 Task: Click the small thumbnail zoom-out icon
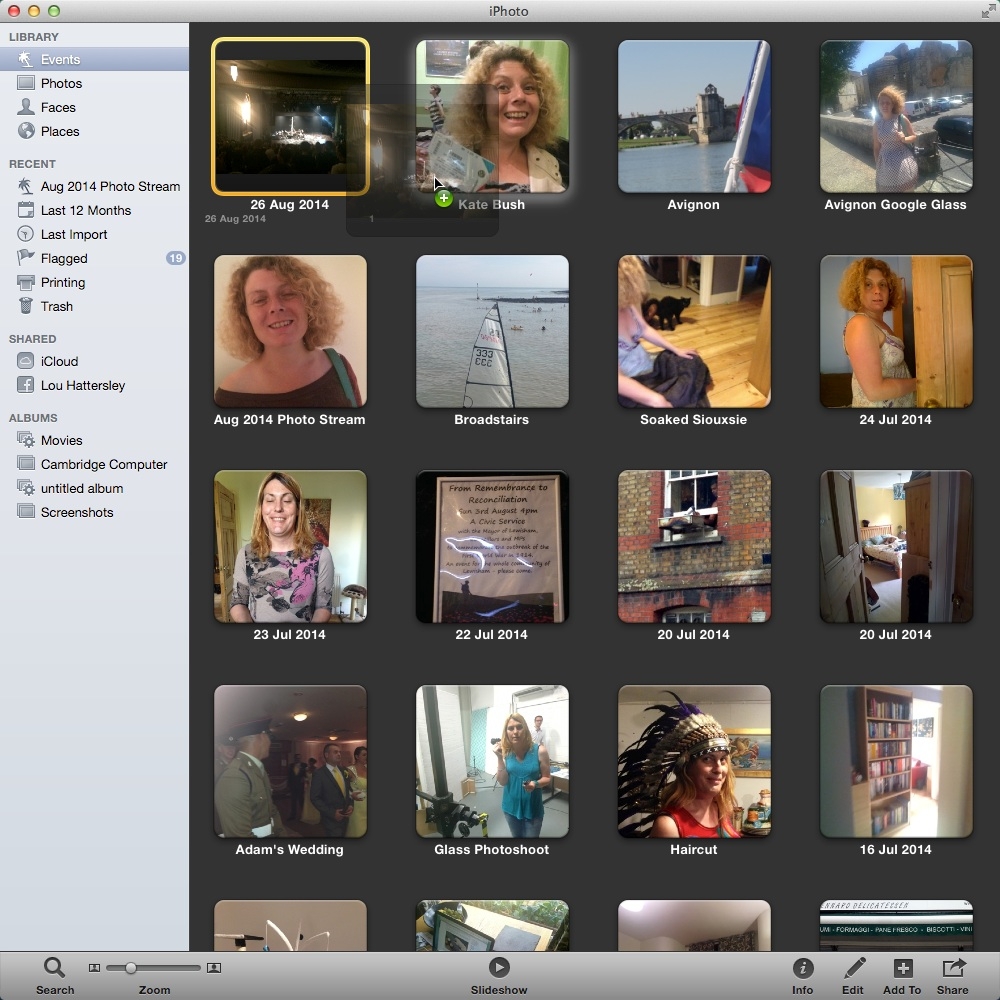(x=94, y=968)
